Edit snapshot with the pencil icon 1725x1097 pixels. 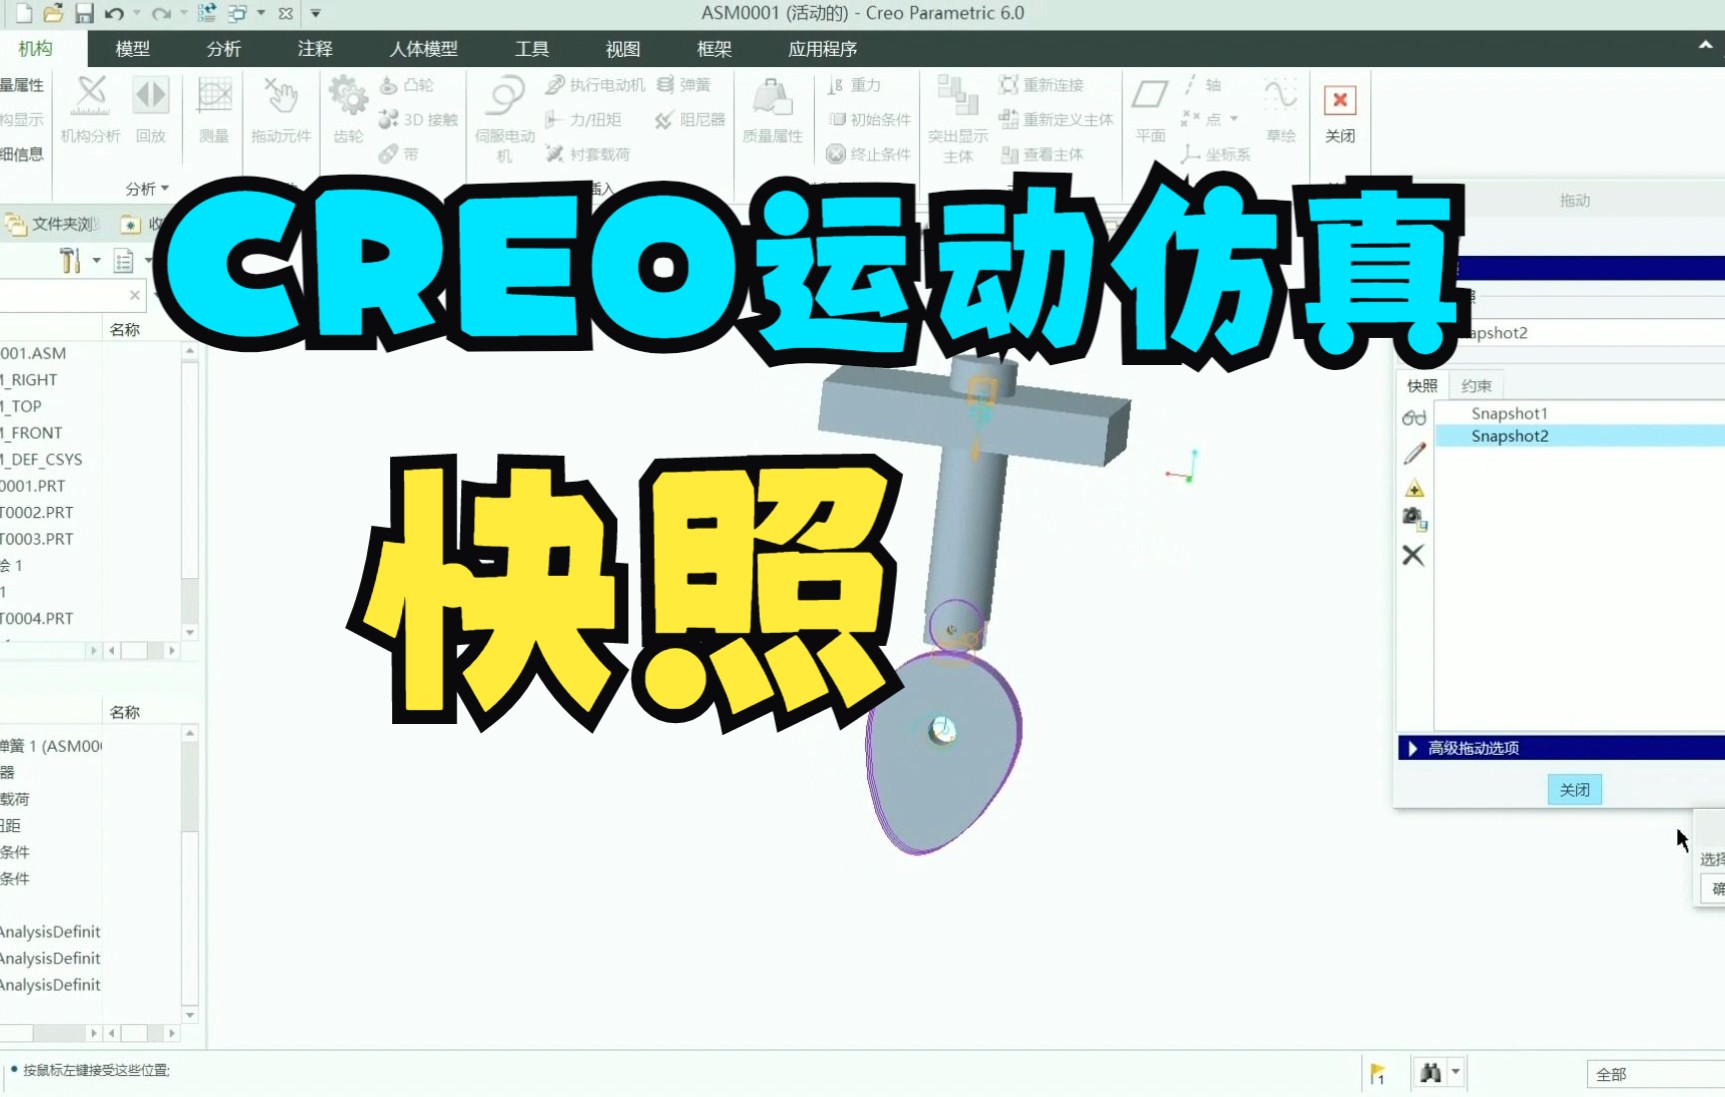(1413, 453)
